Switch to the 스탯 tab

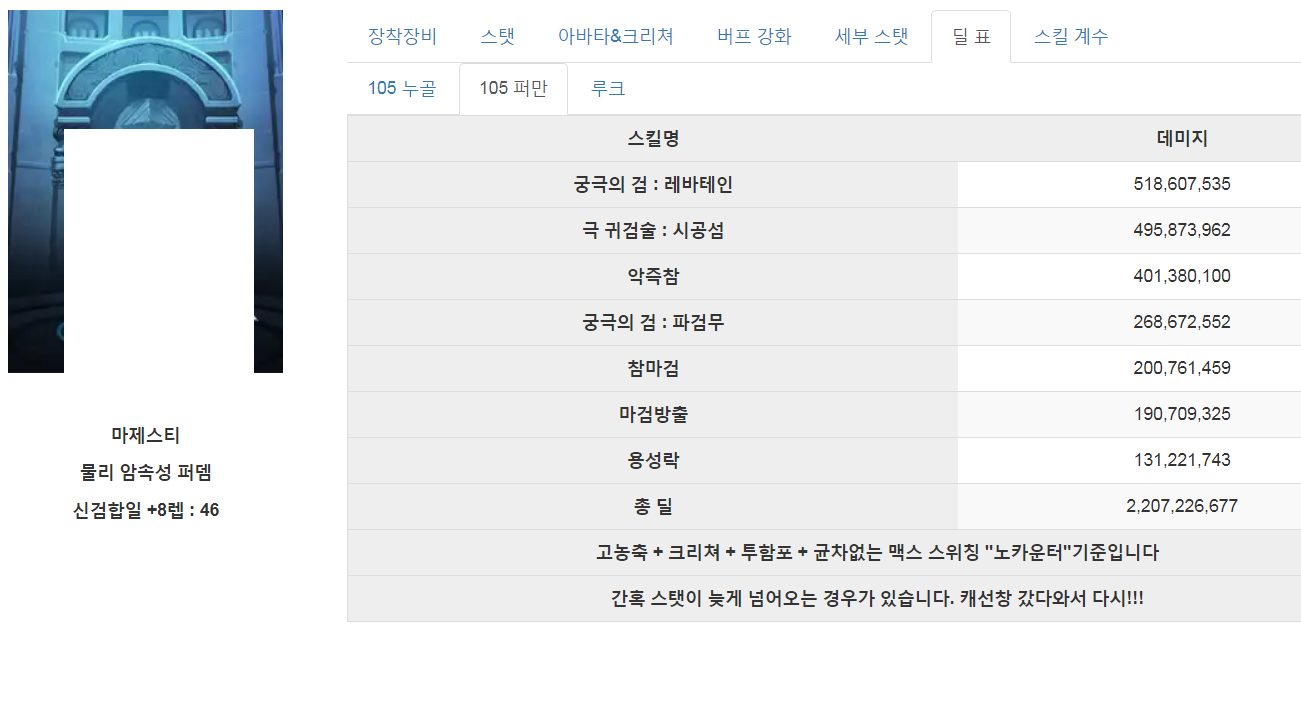coord(497,37)
